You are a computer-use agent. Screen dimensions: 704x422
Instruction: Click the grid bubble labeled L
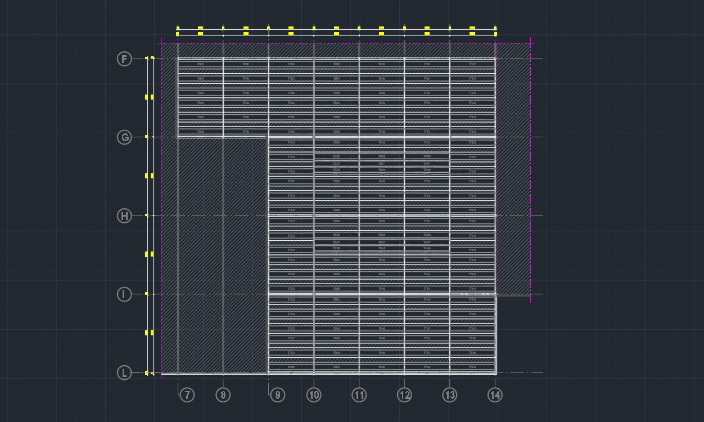[124, 373]
